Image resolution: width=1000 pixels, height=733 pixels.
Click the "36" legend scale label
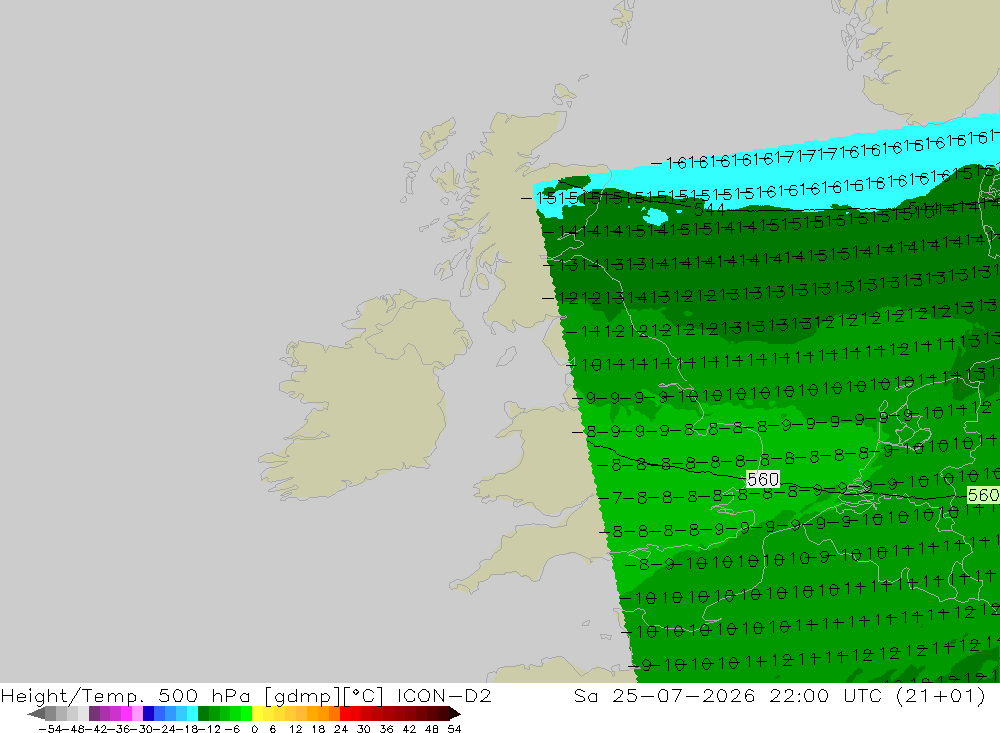[x=386, y=729]
